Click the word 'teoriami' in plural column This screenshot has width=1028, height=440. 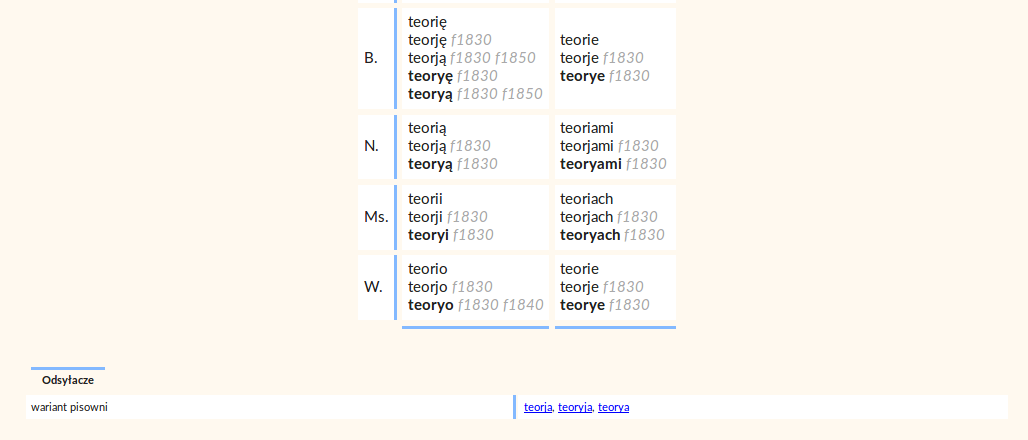pyautogui.click(x=587, y=128)
